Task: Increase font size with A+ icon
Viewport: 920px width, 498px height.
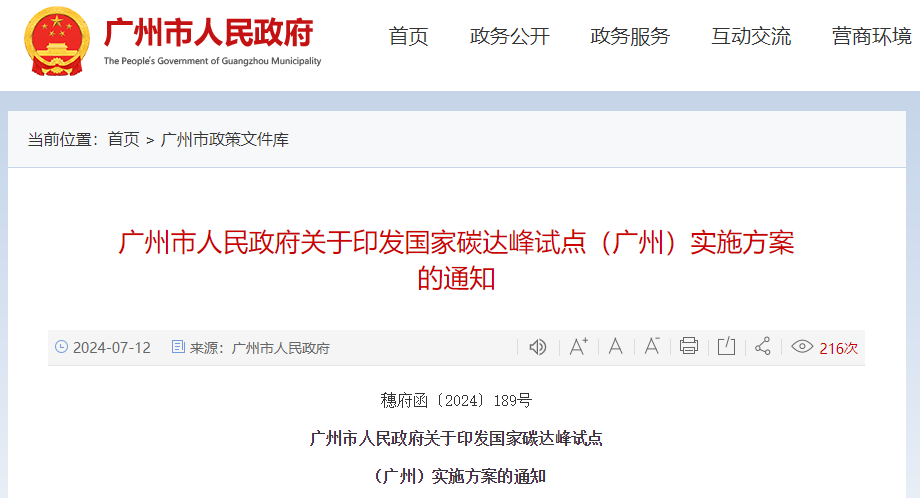Action: click(579, 347)
